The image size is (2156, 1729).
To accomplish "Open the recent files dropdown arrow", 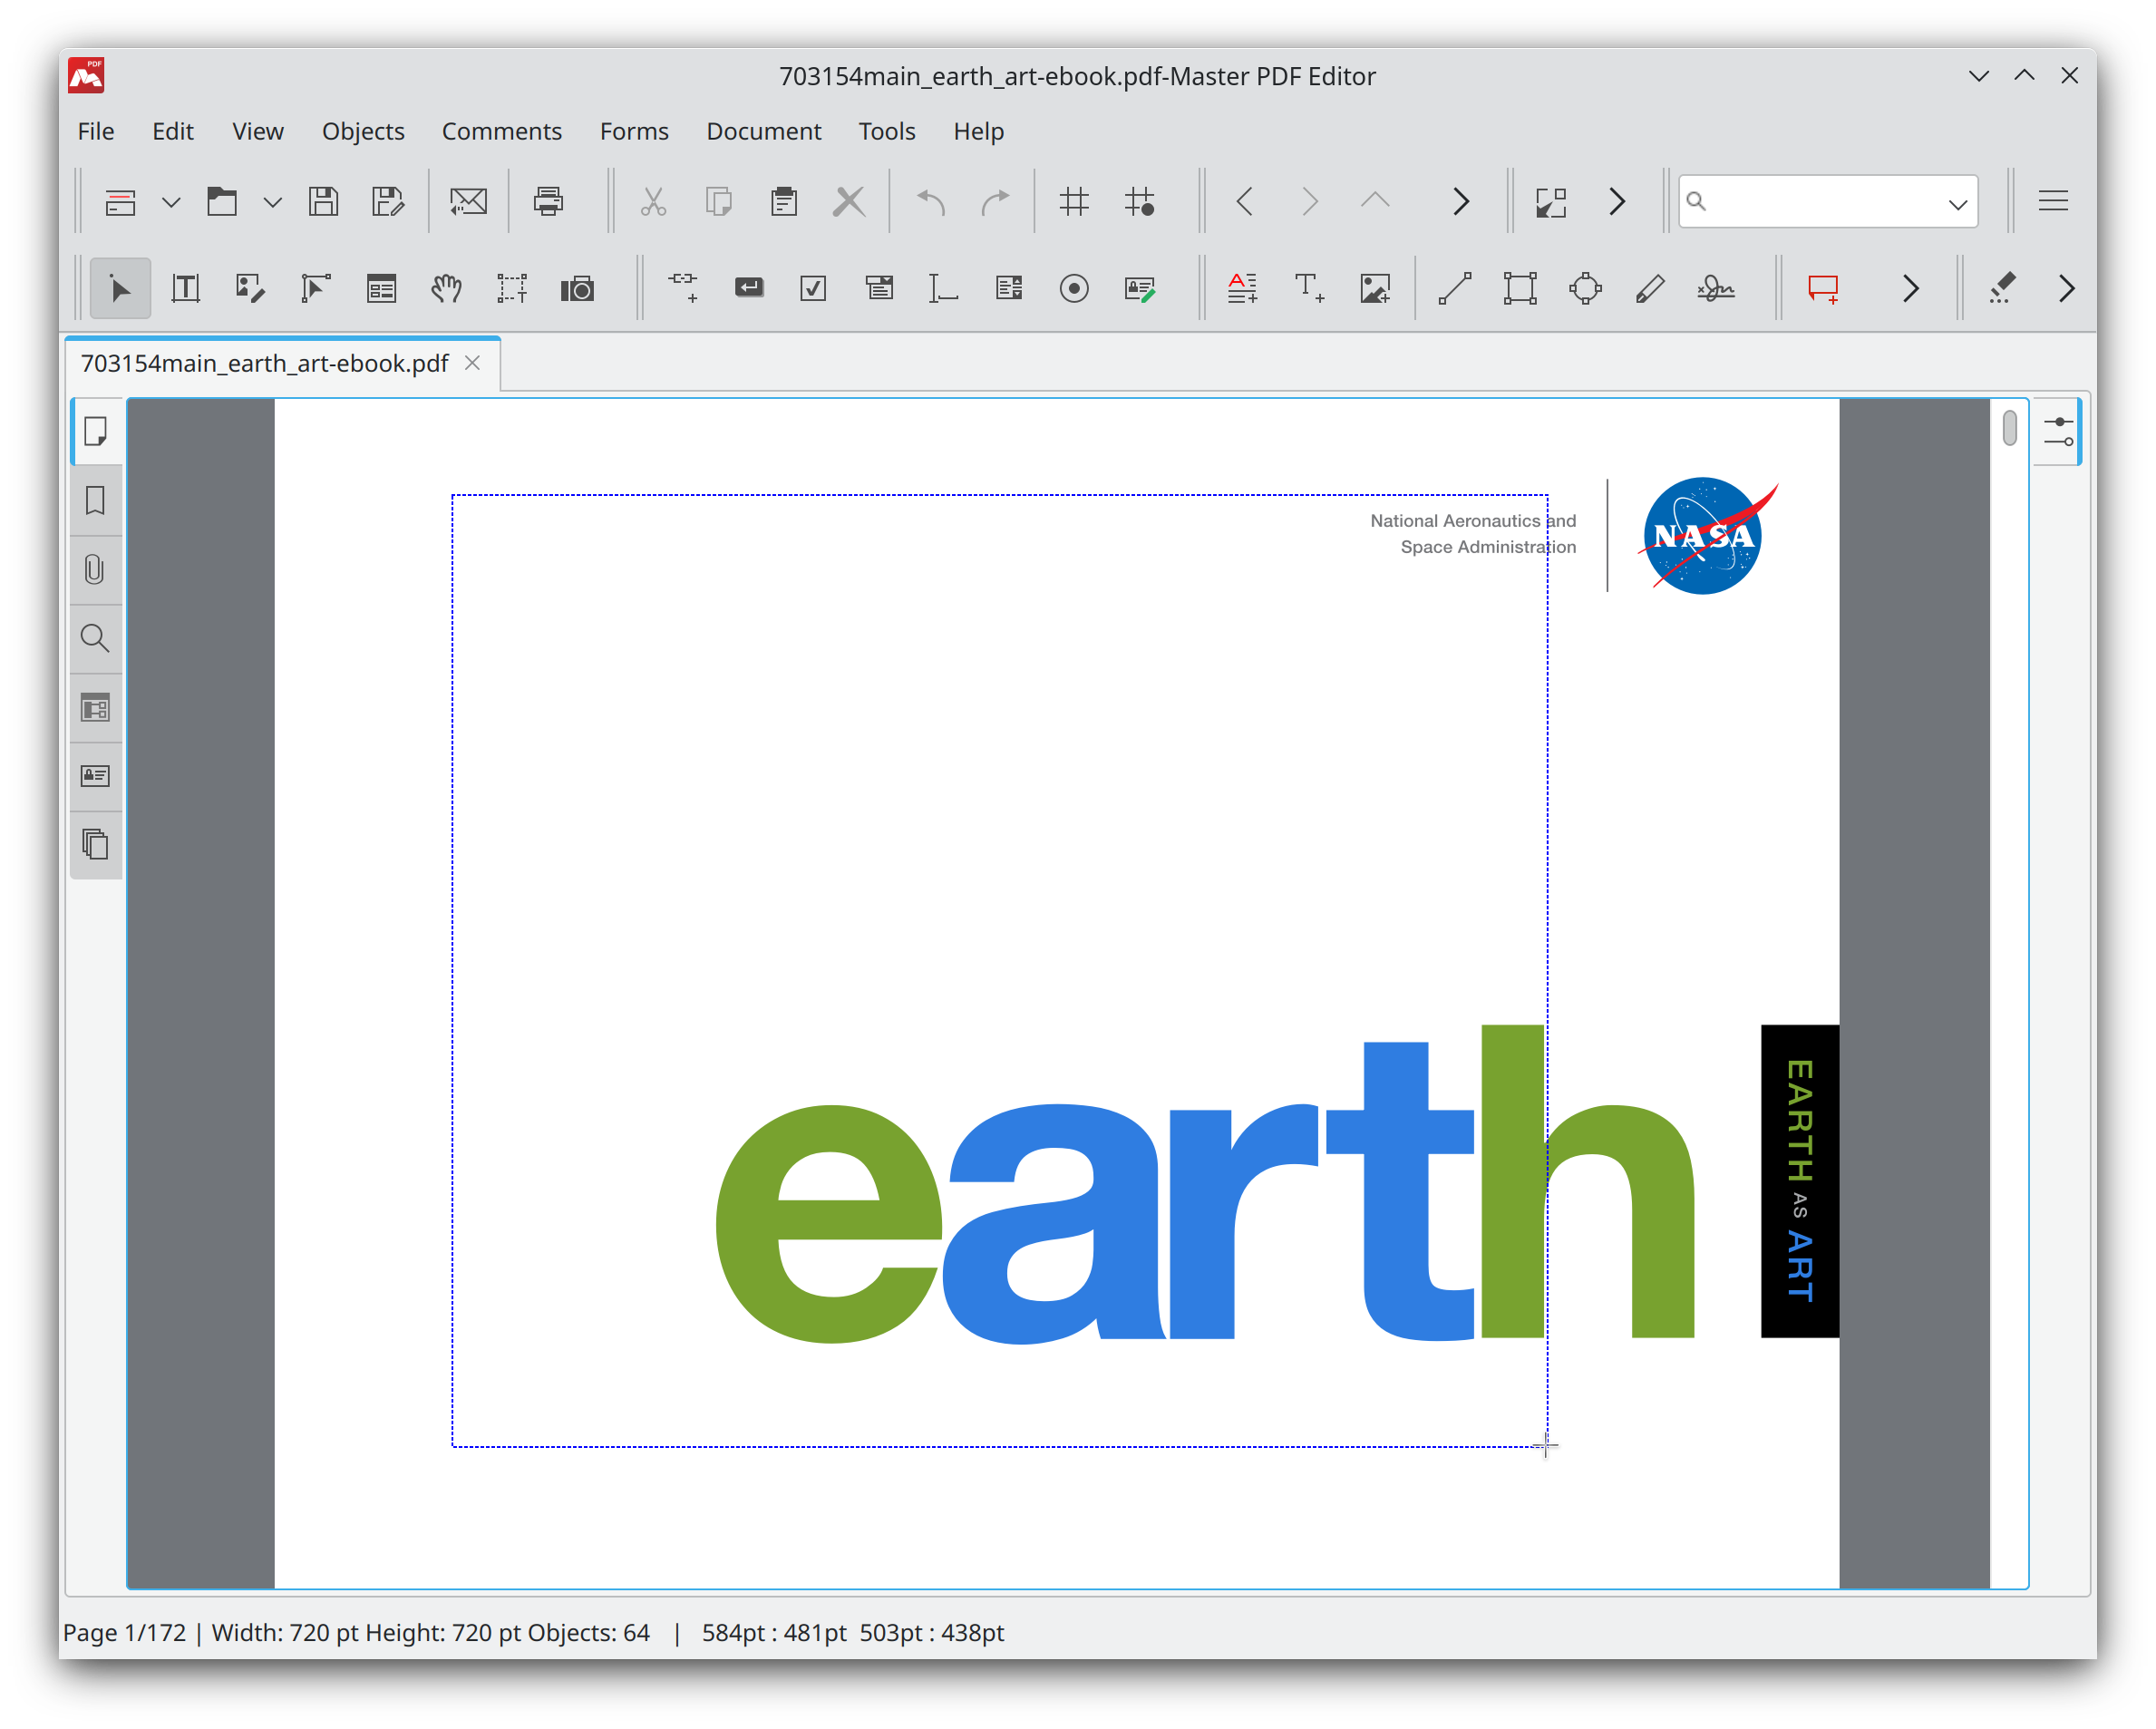I will 272,203.
